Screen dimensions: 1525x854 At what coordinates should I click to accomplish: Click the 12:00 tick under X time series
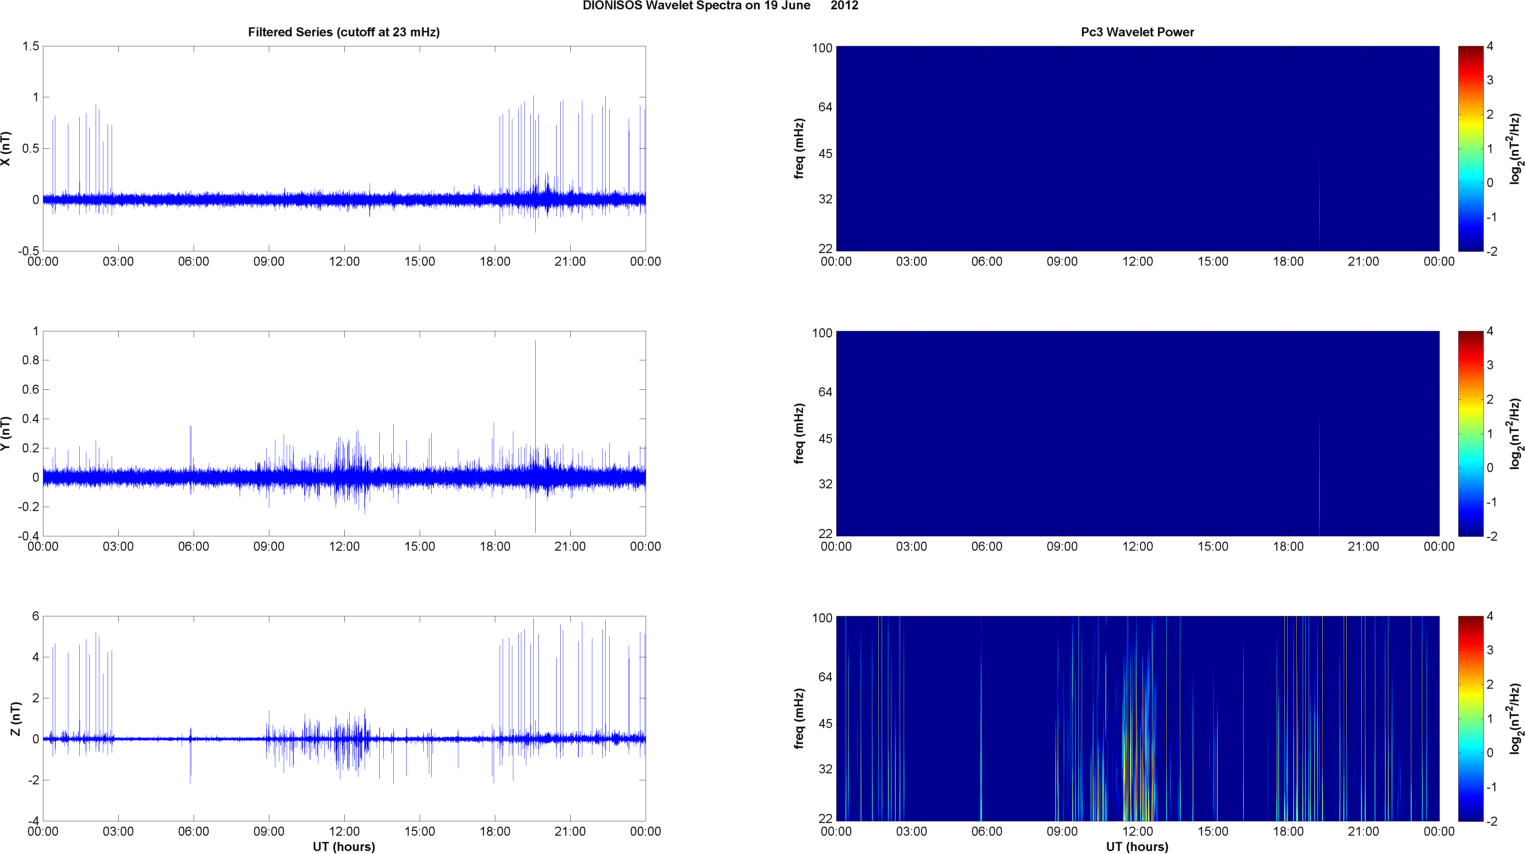[x=344, y=262]
